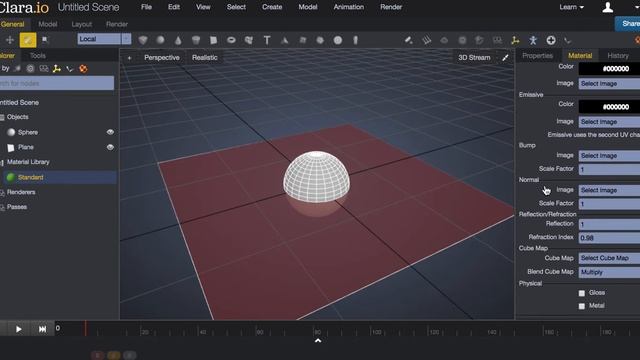Image resolution: width=640 pixels, height=360 pixels.
Task: Expand timeline panel with up chevron
Action: point(318,340)
